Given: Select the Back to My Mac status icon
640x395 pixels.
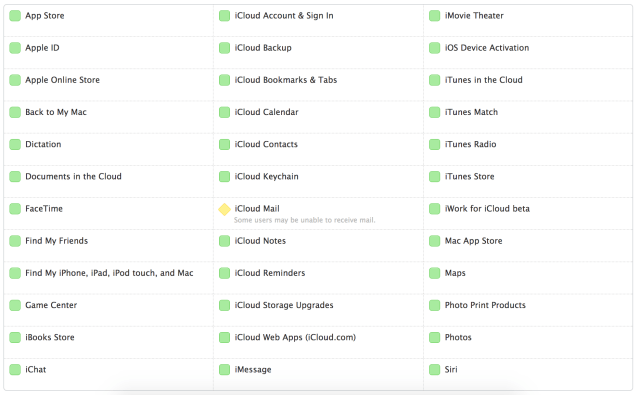Looking at the screenshot, I should click(x=15, y=112).
